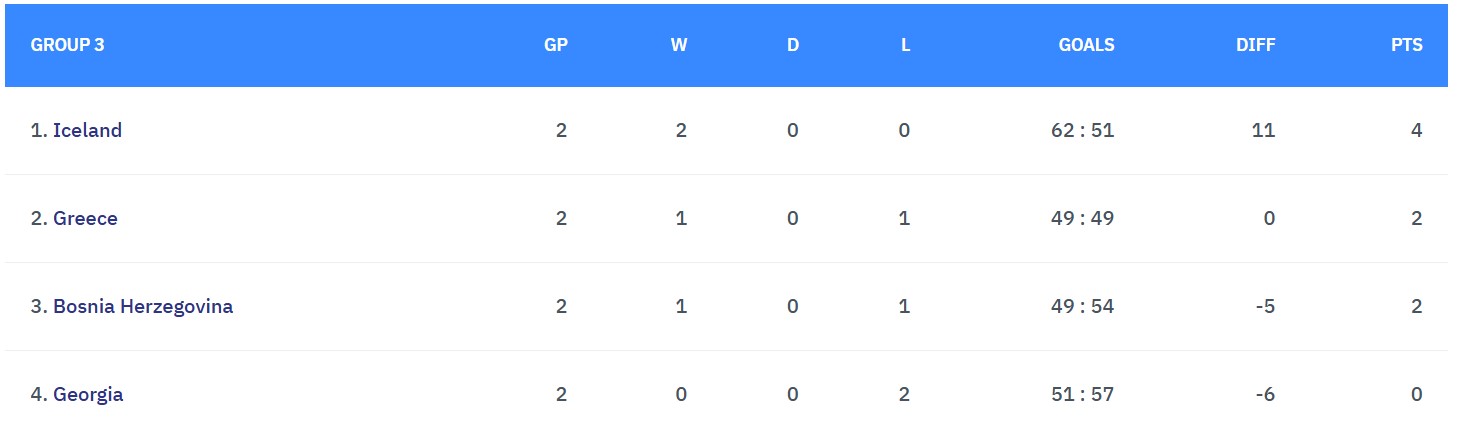Click the D column header
The width and height of the screenshot is (1462, 432).
pos(793,45)
